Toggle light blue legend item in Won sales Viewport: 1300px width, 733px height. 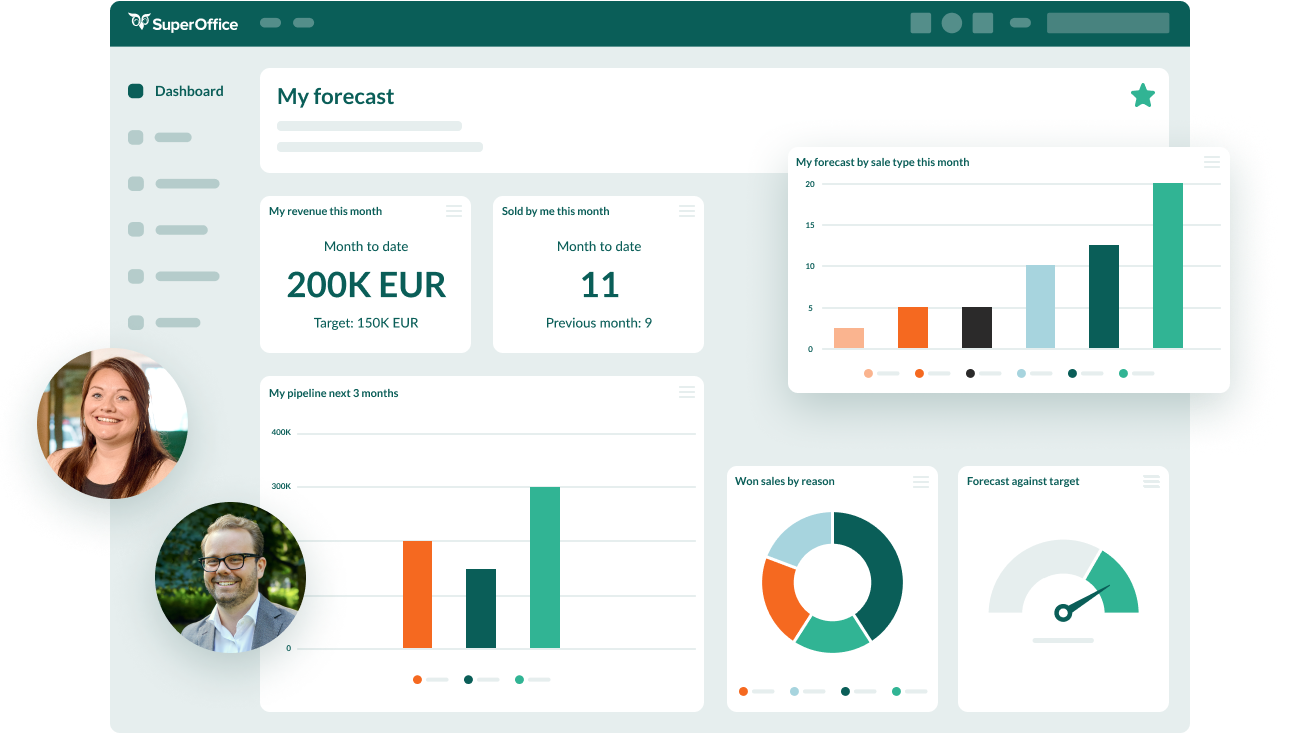pyautogui.click(x=795, y=691)
